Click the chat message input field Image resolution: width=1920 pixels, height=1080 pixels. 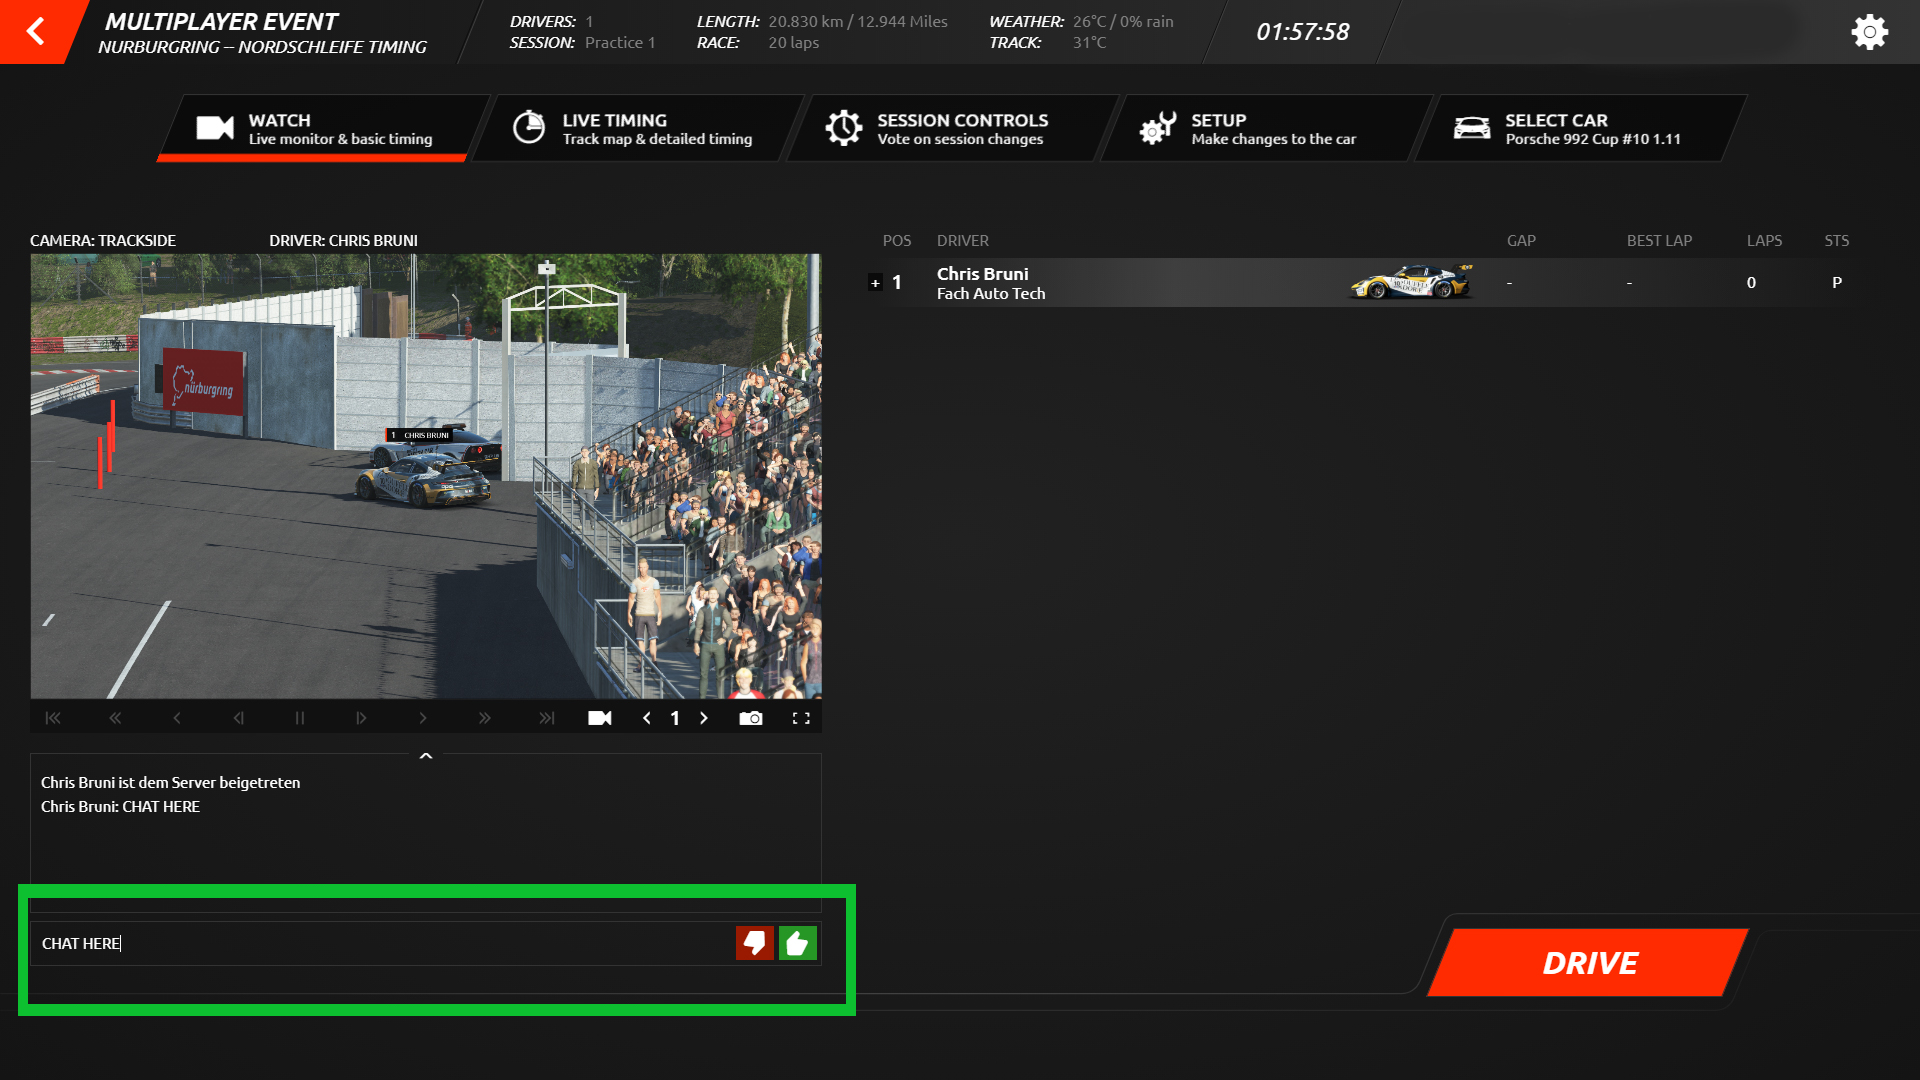click(382, 943)
